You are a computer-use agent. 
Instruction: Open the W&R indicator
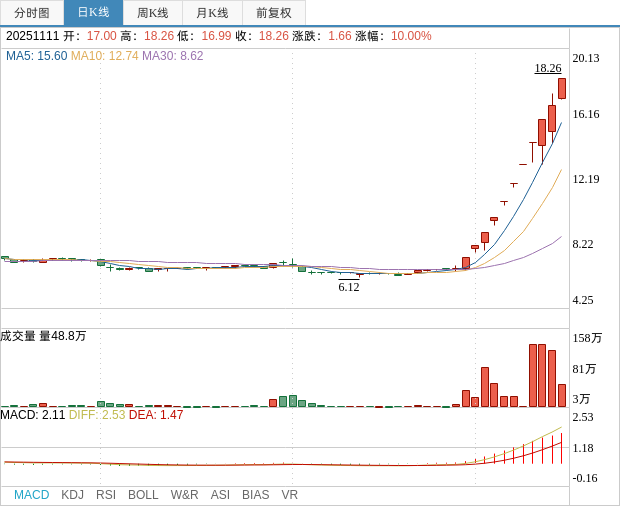[184, 495]
